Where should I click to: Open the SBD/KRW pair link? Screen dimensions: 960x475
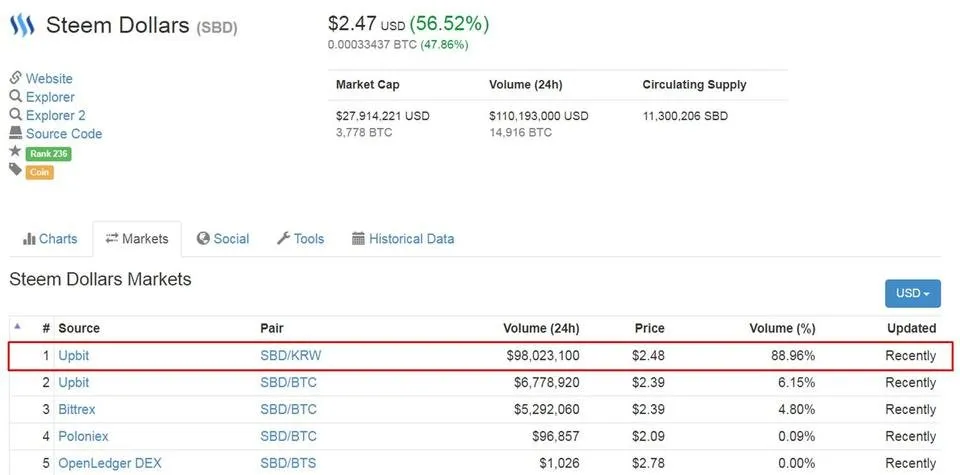[290, 356]
